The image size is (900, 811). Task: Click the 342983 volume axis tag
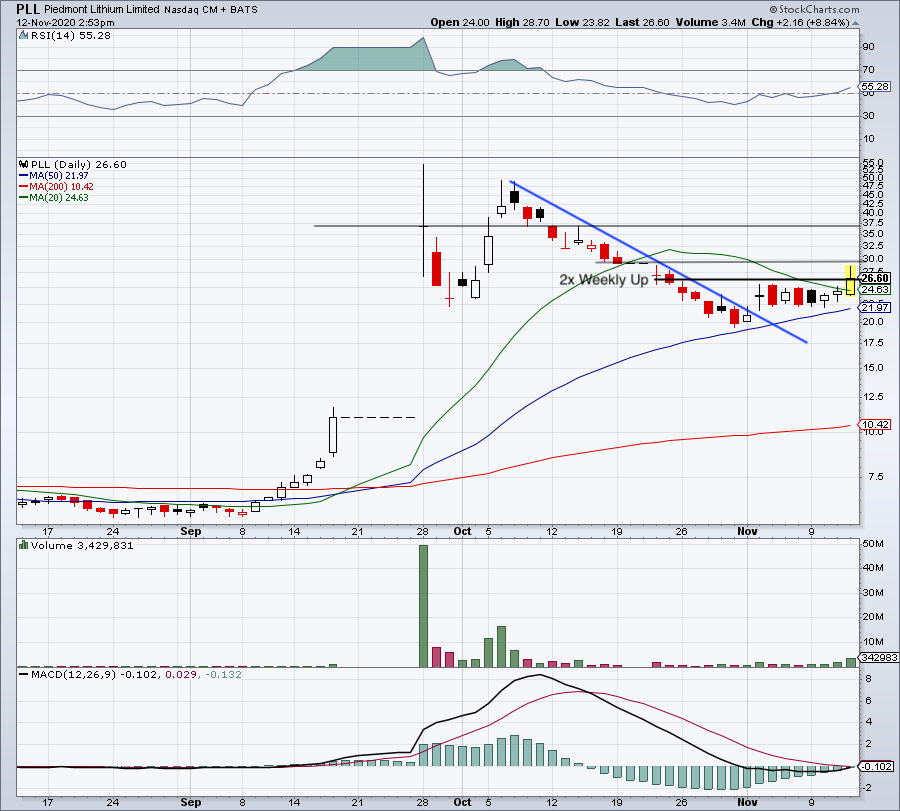878,657
